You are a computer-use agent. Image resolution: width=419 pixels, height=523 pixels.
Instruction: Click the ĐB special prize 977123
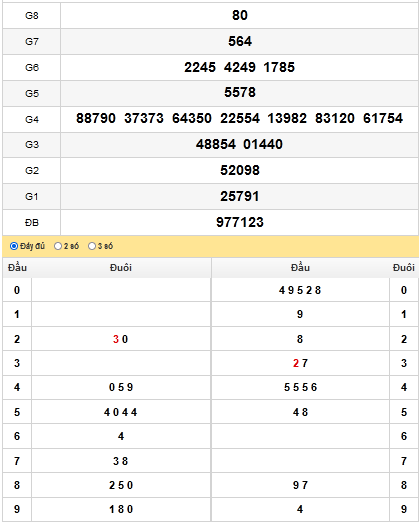point(240,222)
